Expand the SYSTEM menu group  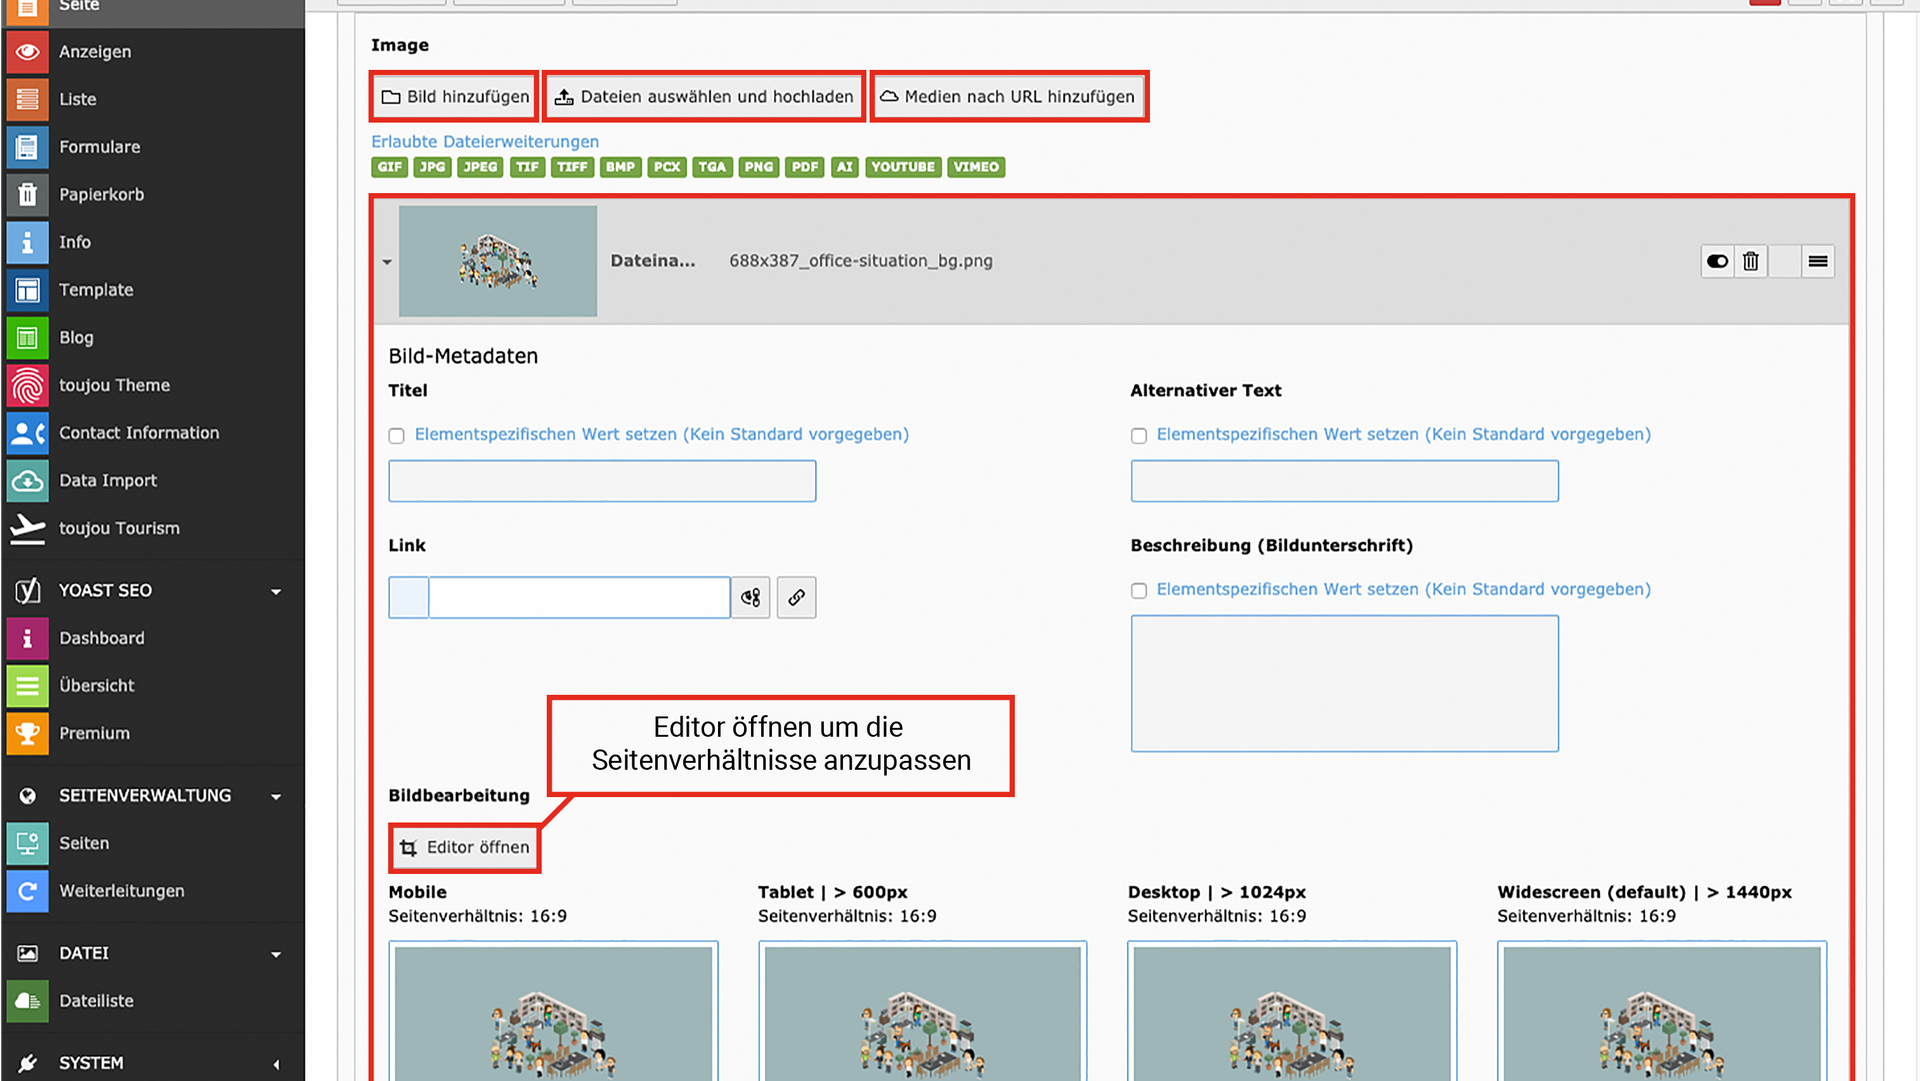(275, 1064)
